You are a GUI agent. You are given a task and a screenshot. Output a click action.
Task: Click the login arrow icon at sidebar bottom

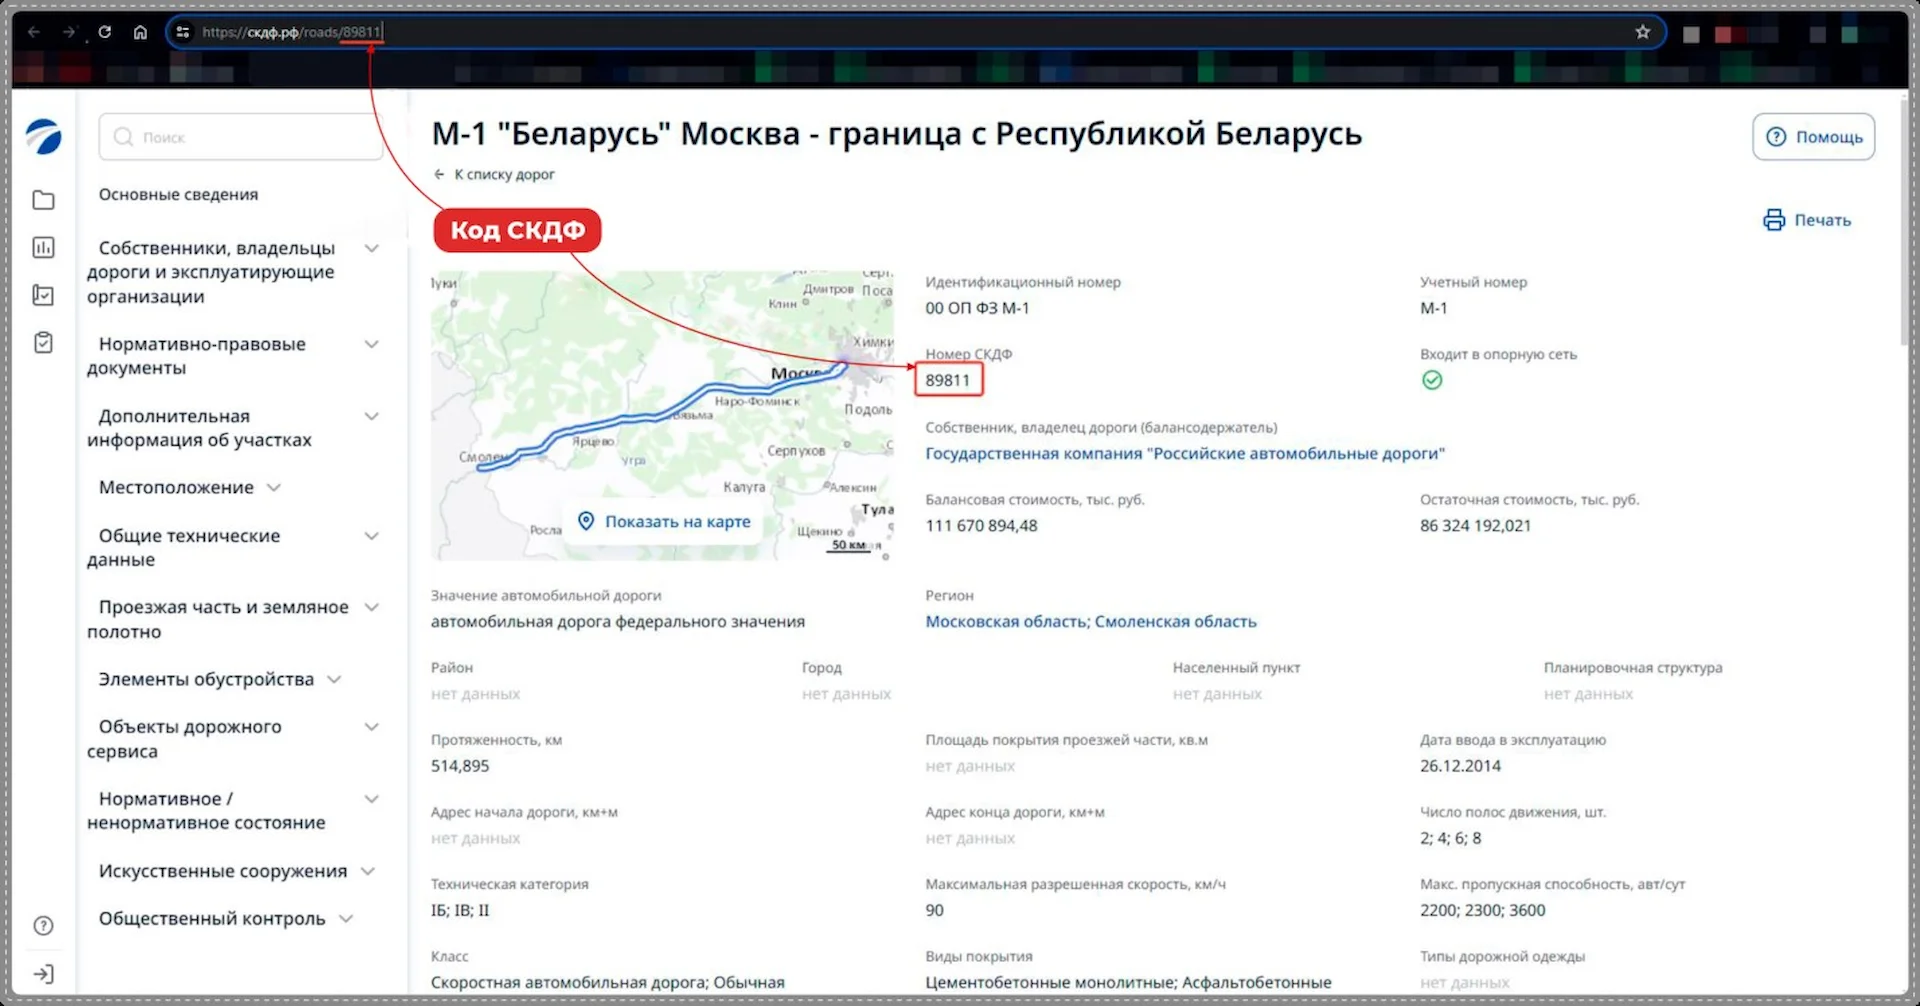43,974
